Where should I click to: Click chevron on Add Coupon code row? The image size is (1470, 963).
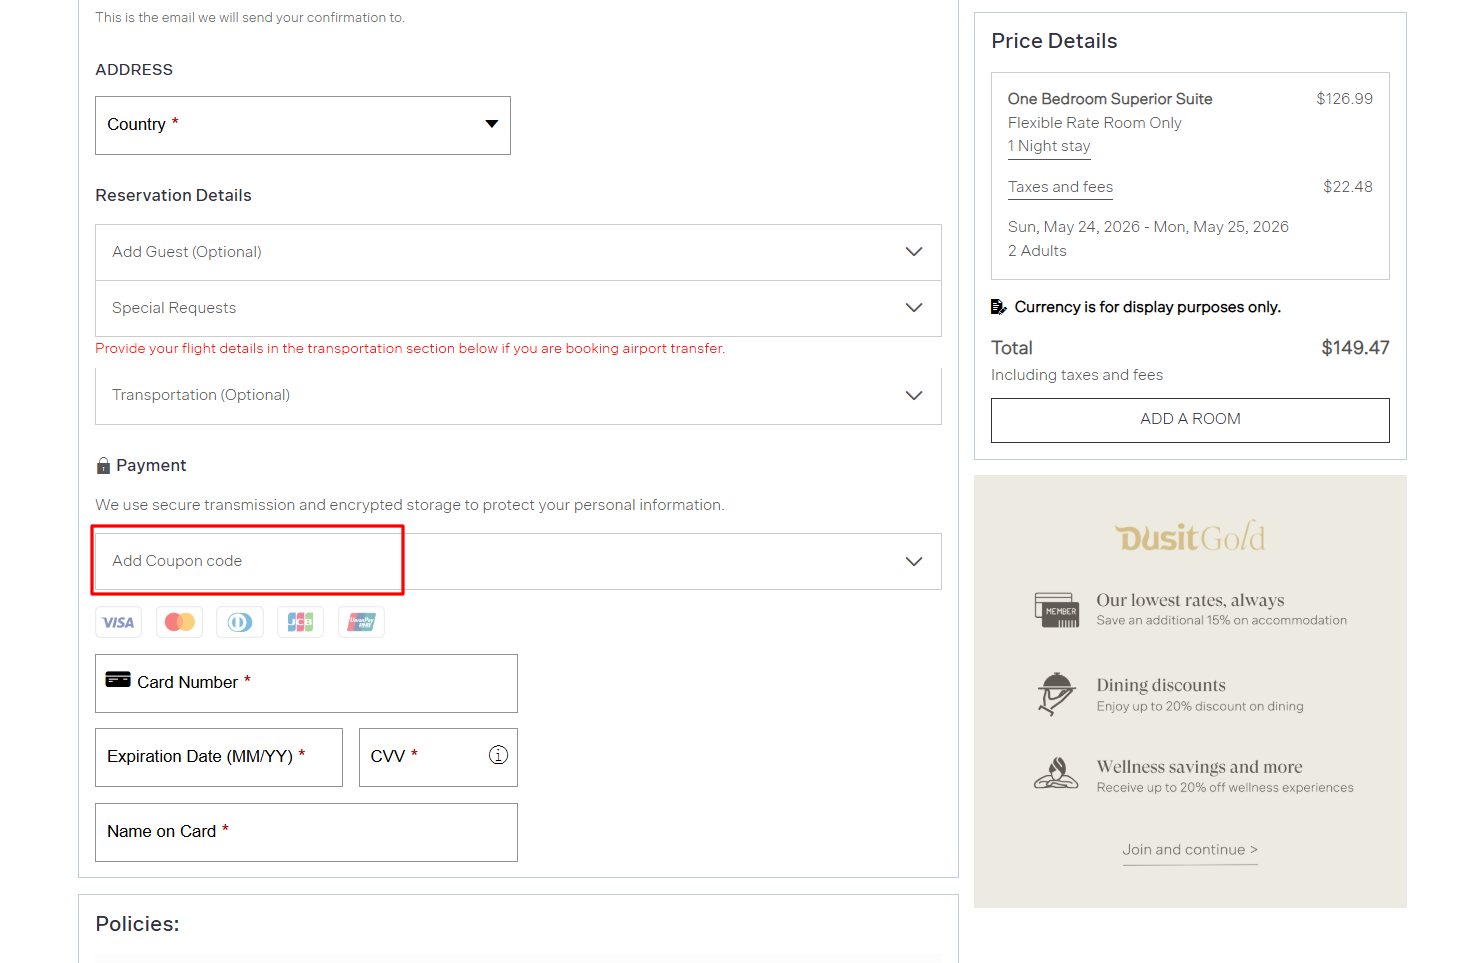click(913, 561)
